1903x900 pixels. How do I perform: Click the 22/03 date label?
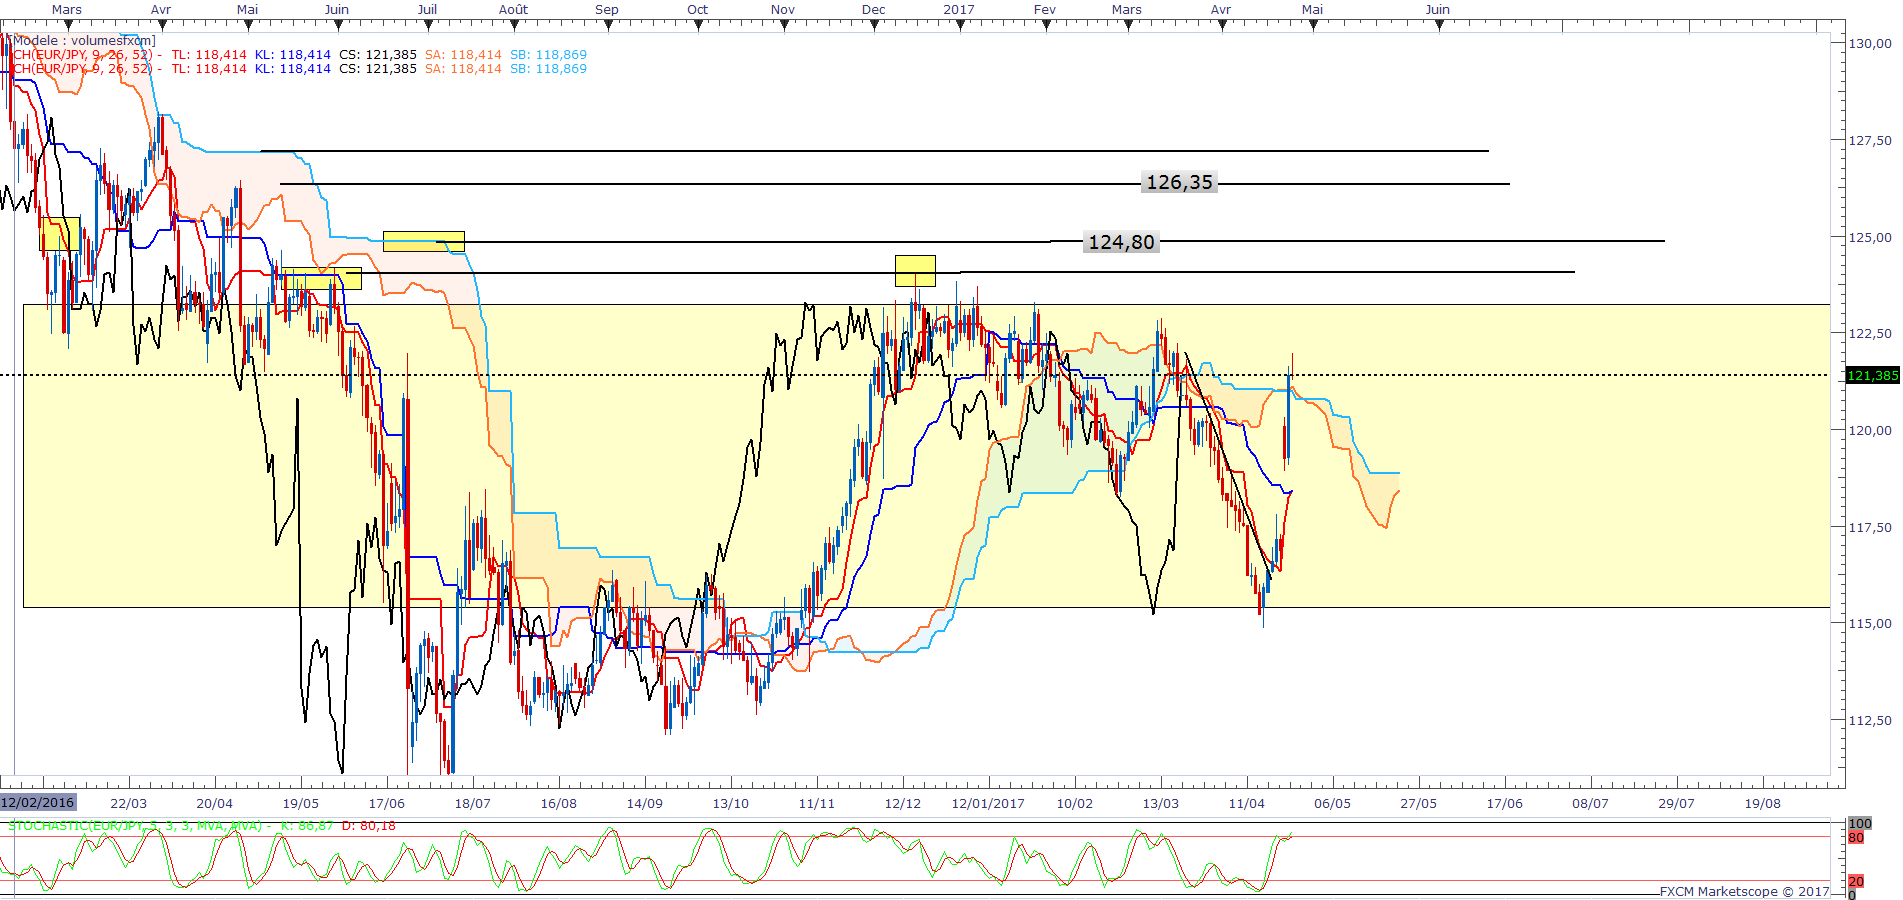[x=128, y=804]
